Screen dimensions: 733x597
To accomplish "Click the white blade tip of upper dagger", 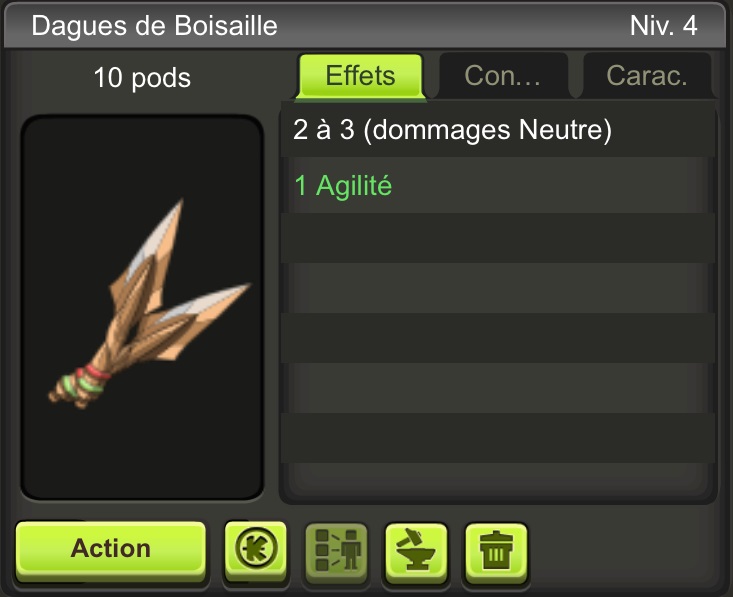I will (159, 234).
